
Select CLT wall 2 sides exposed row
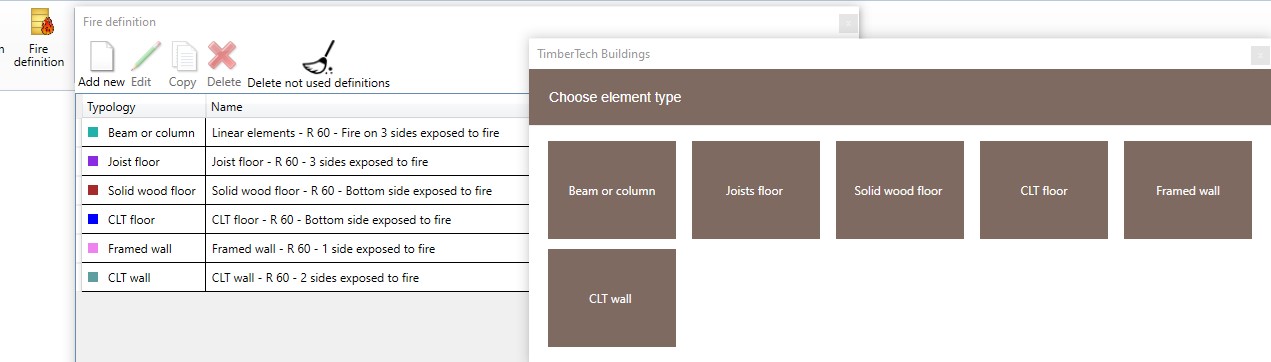coord(305,277)
